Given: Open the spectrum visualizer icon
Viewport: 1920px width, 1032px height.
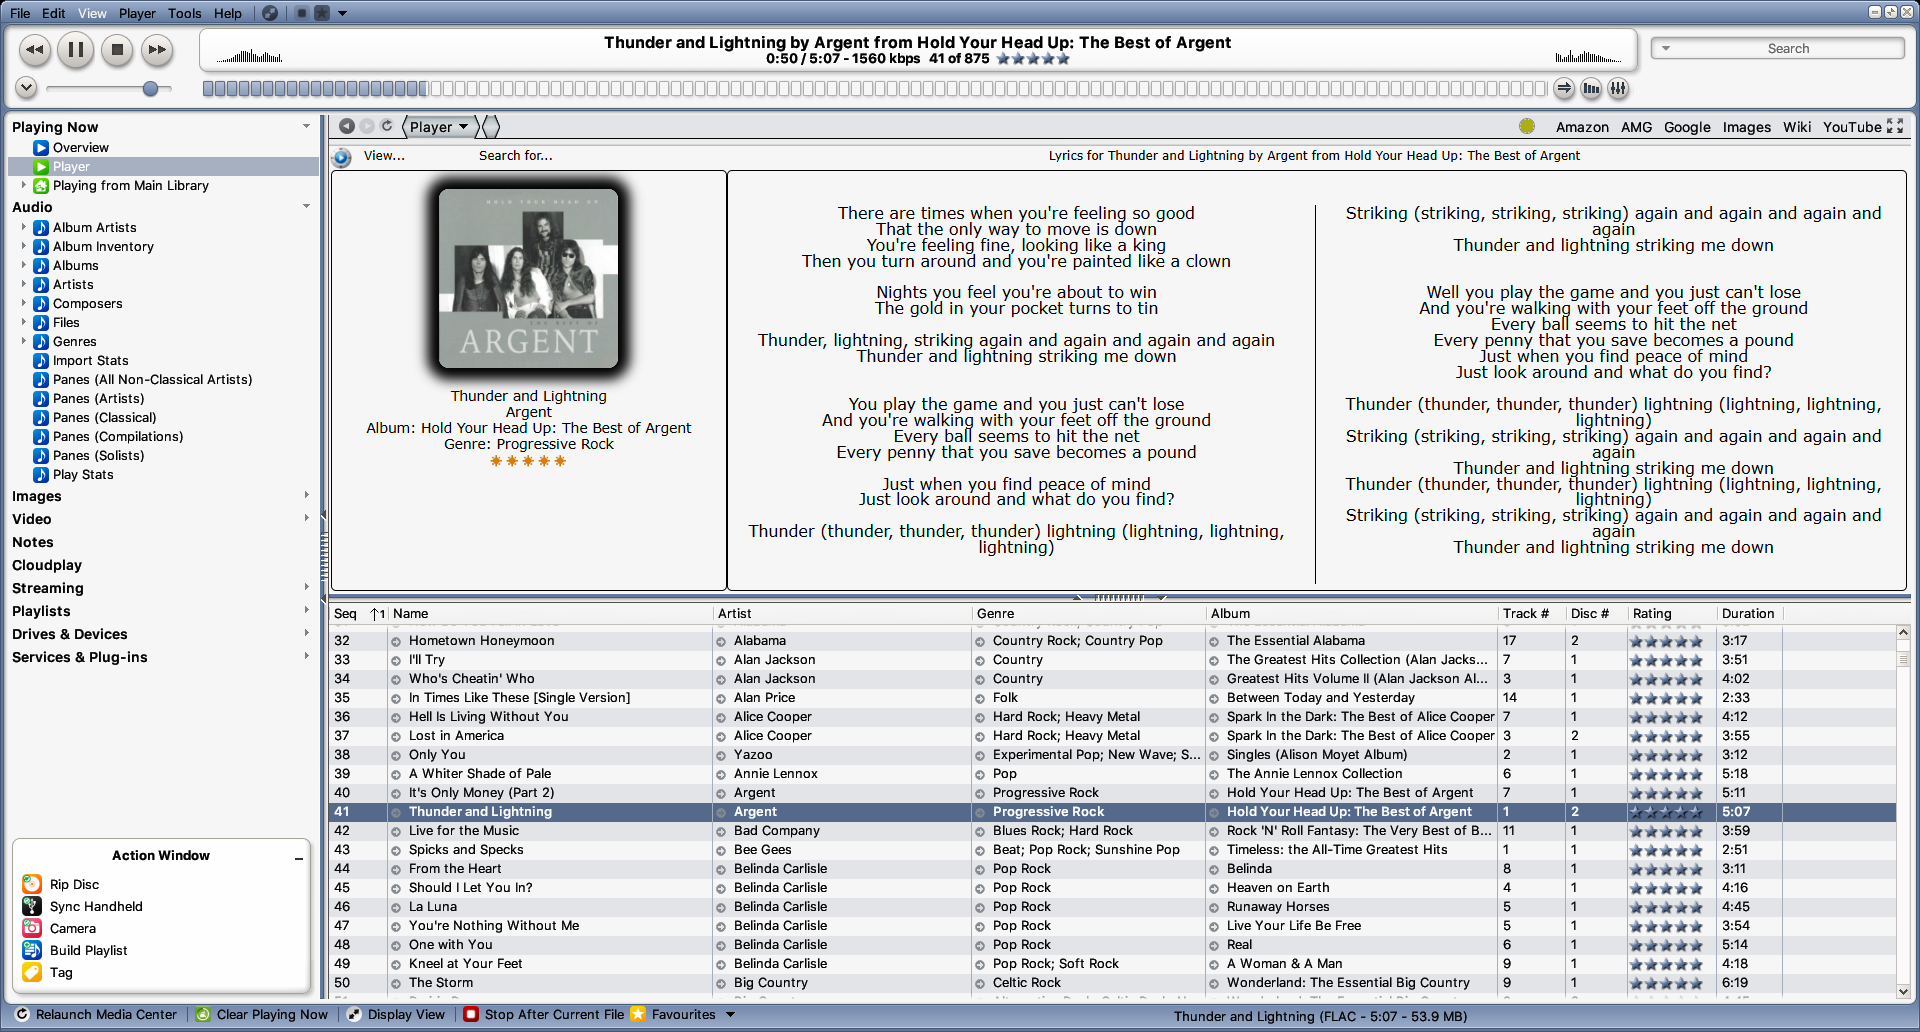Looking at the screenshot, I should [1592, 89].
